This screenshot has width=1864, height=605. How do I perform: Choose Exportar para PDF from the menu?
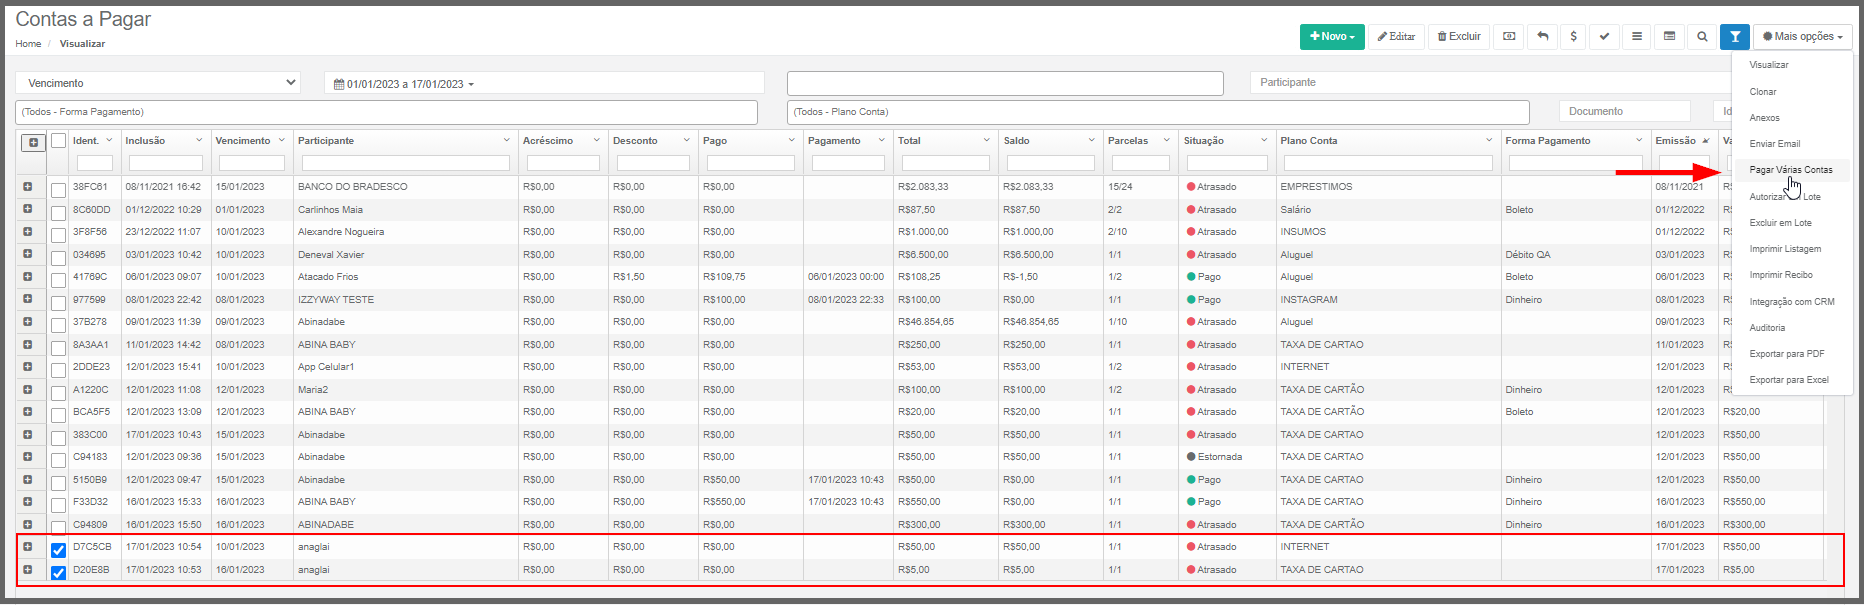[x=1787, y=354]
